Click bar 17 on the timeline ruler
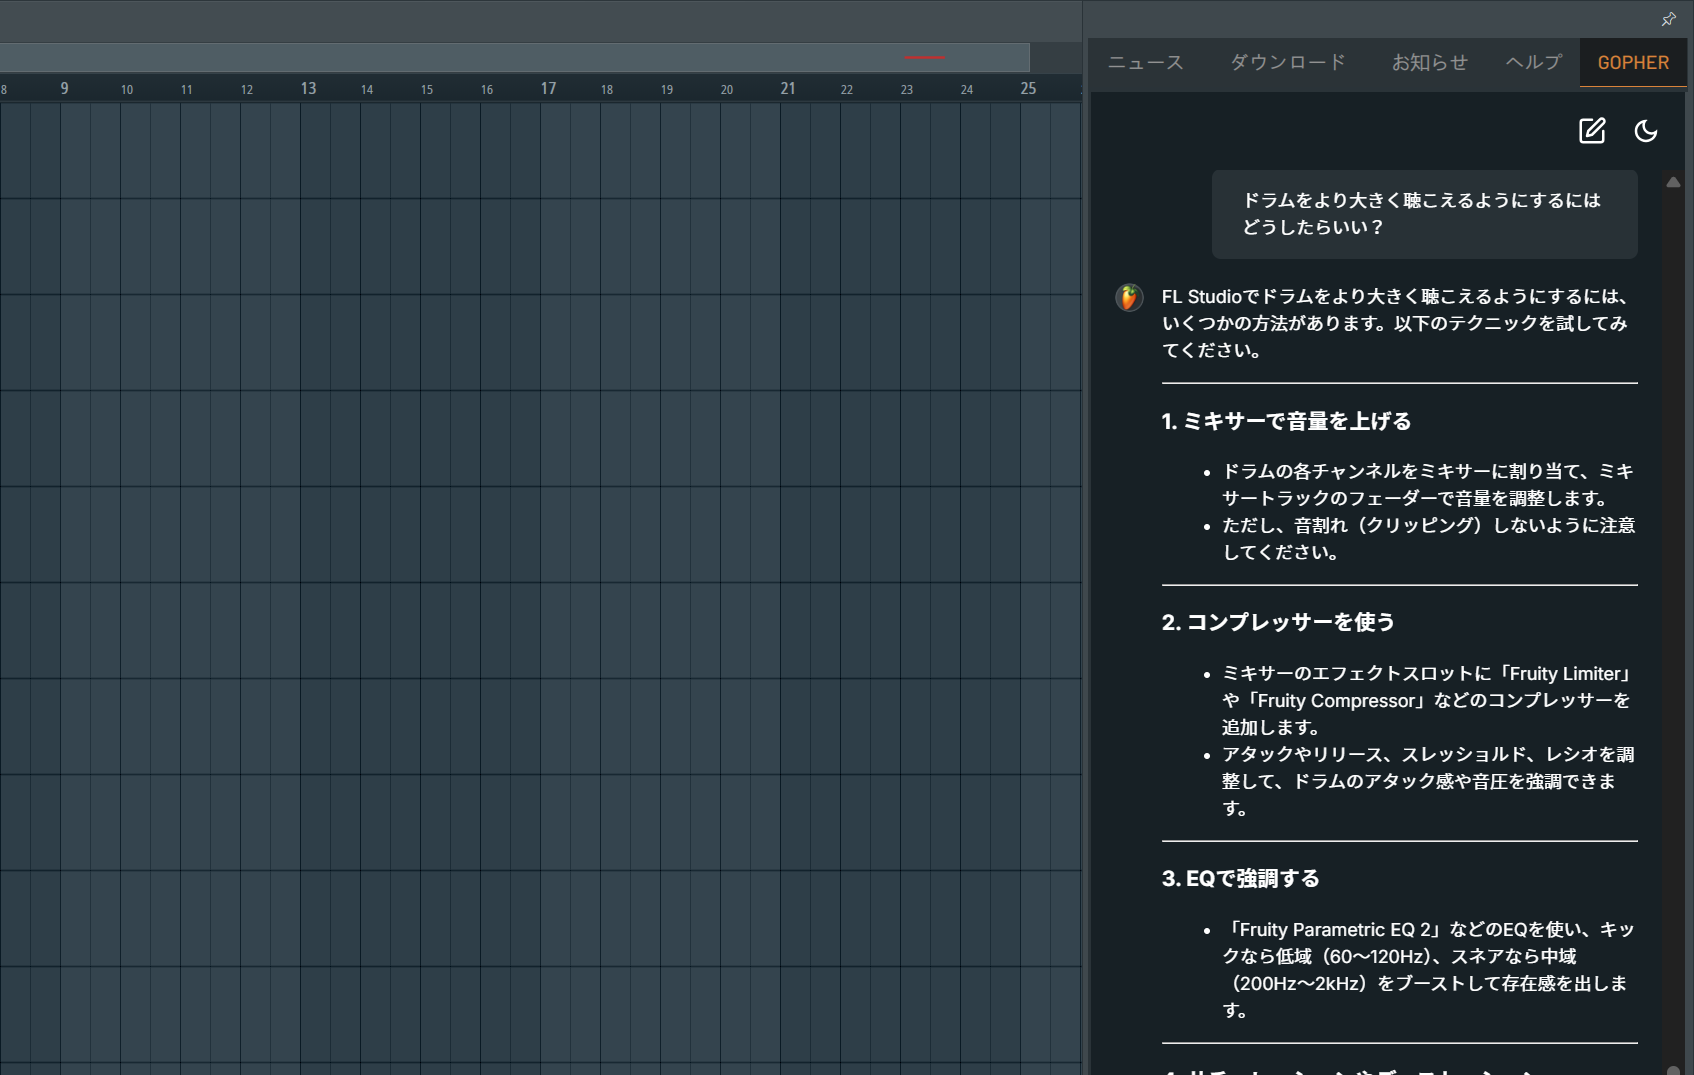This screenshot has width=1694, height=1075. pos(548,88)
